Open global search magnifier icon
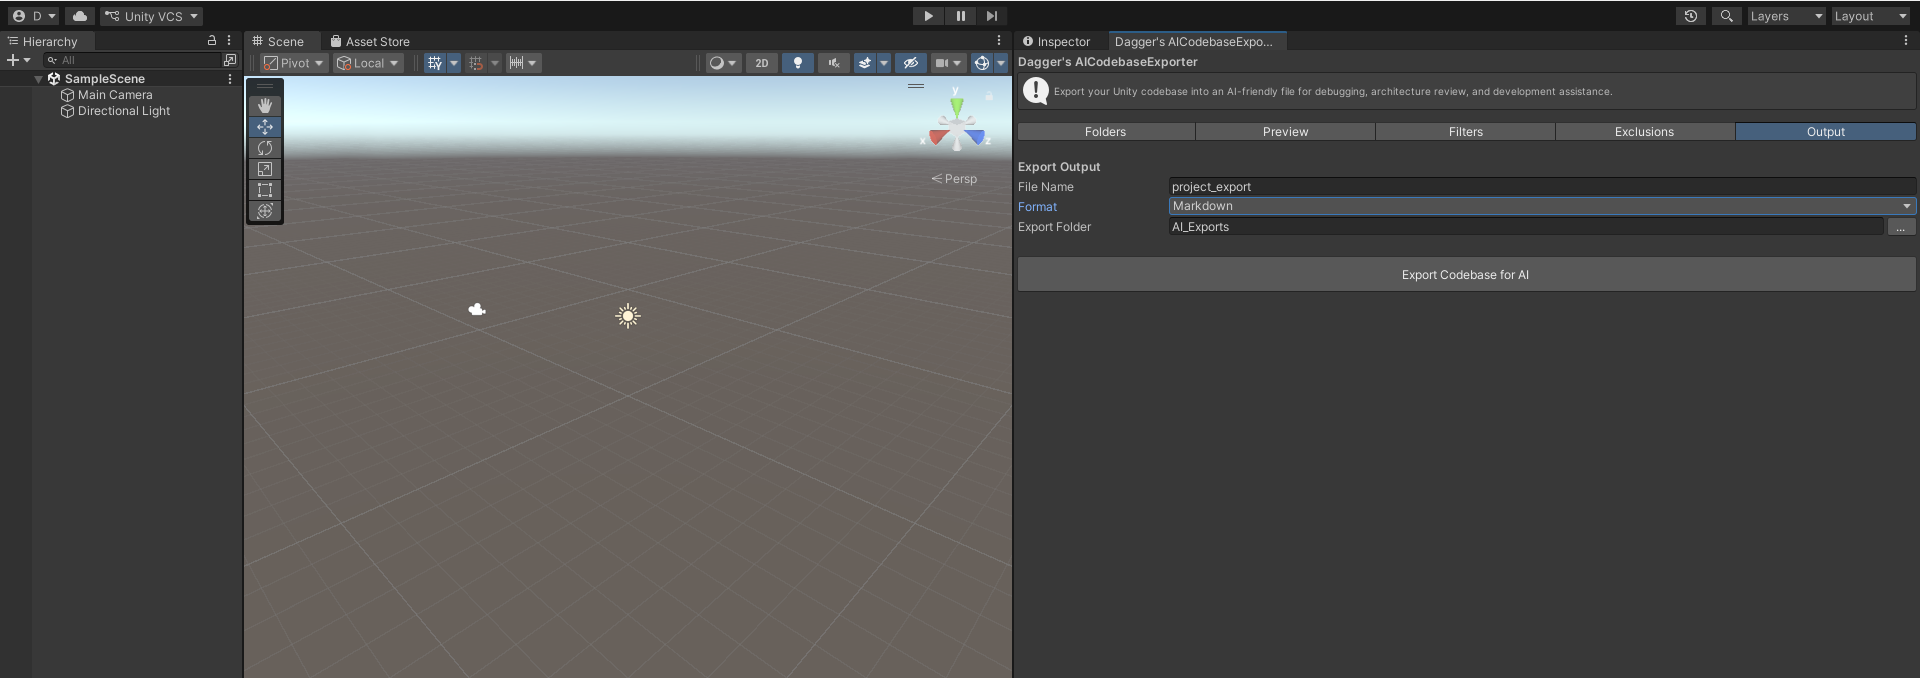This screenshot has height=678, width=1920. click(1726, 16)
